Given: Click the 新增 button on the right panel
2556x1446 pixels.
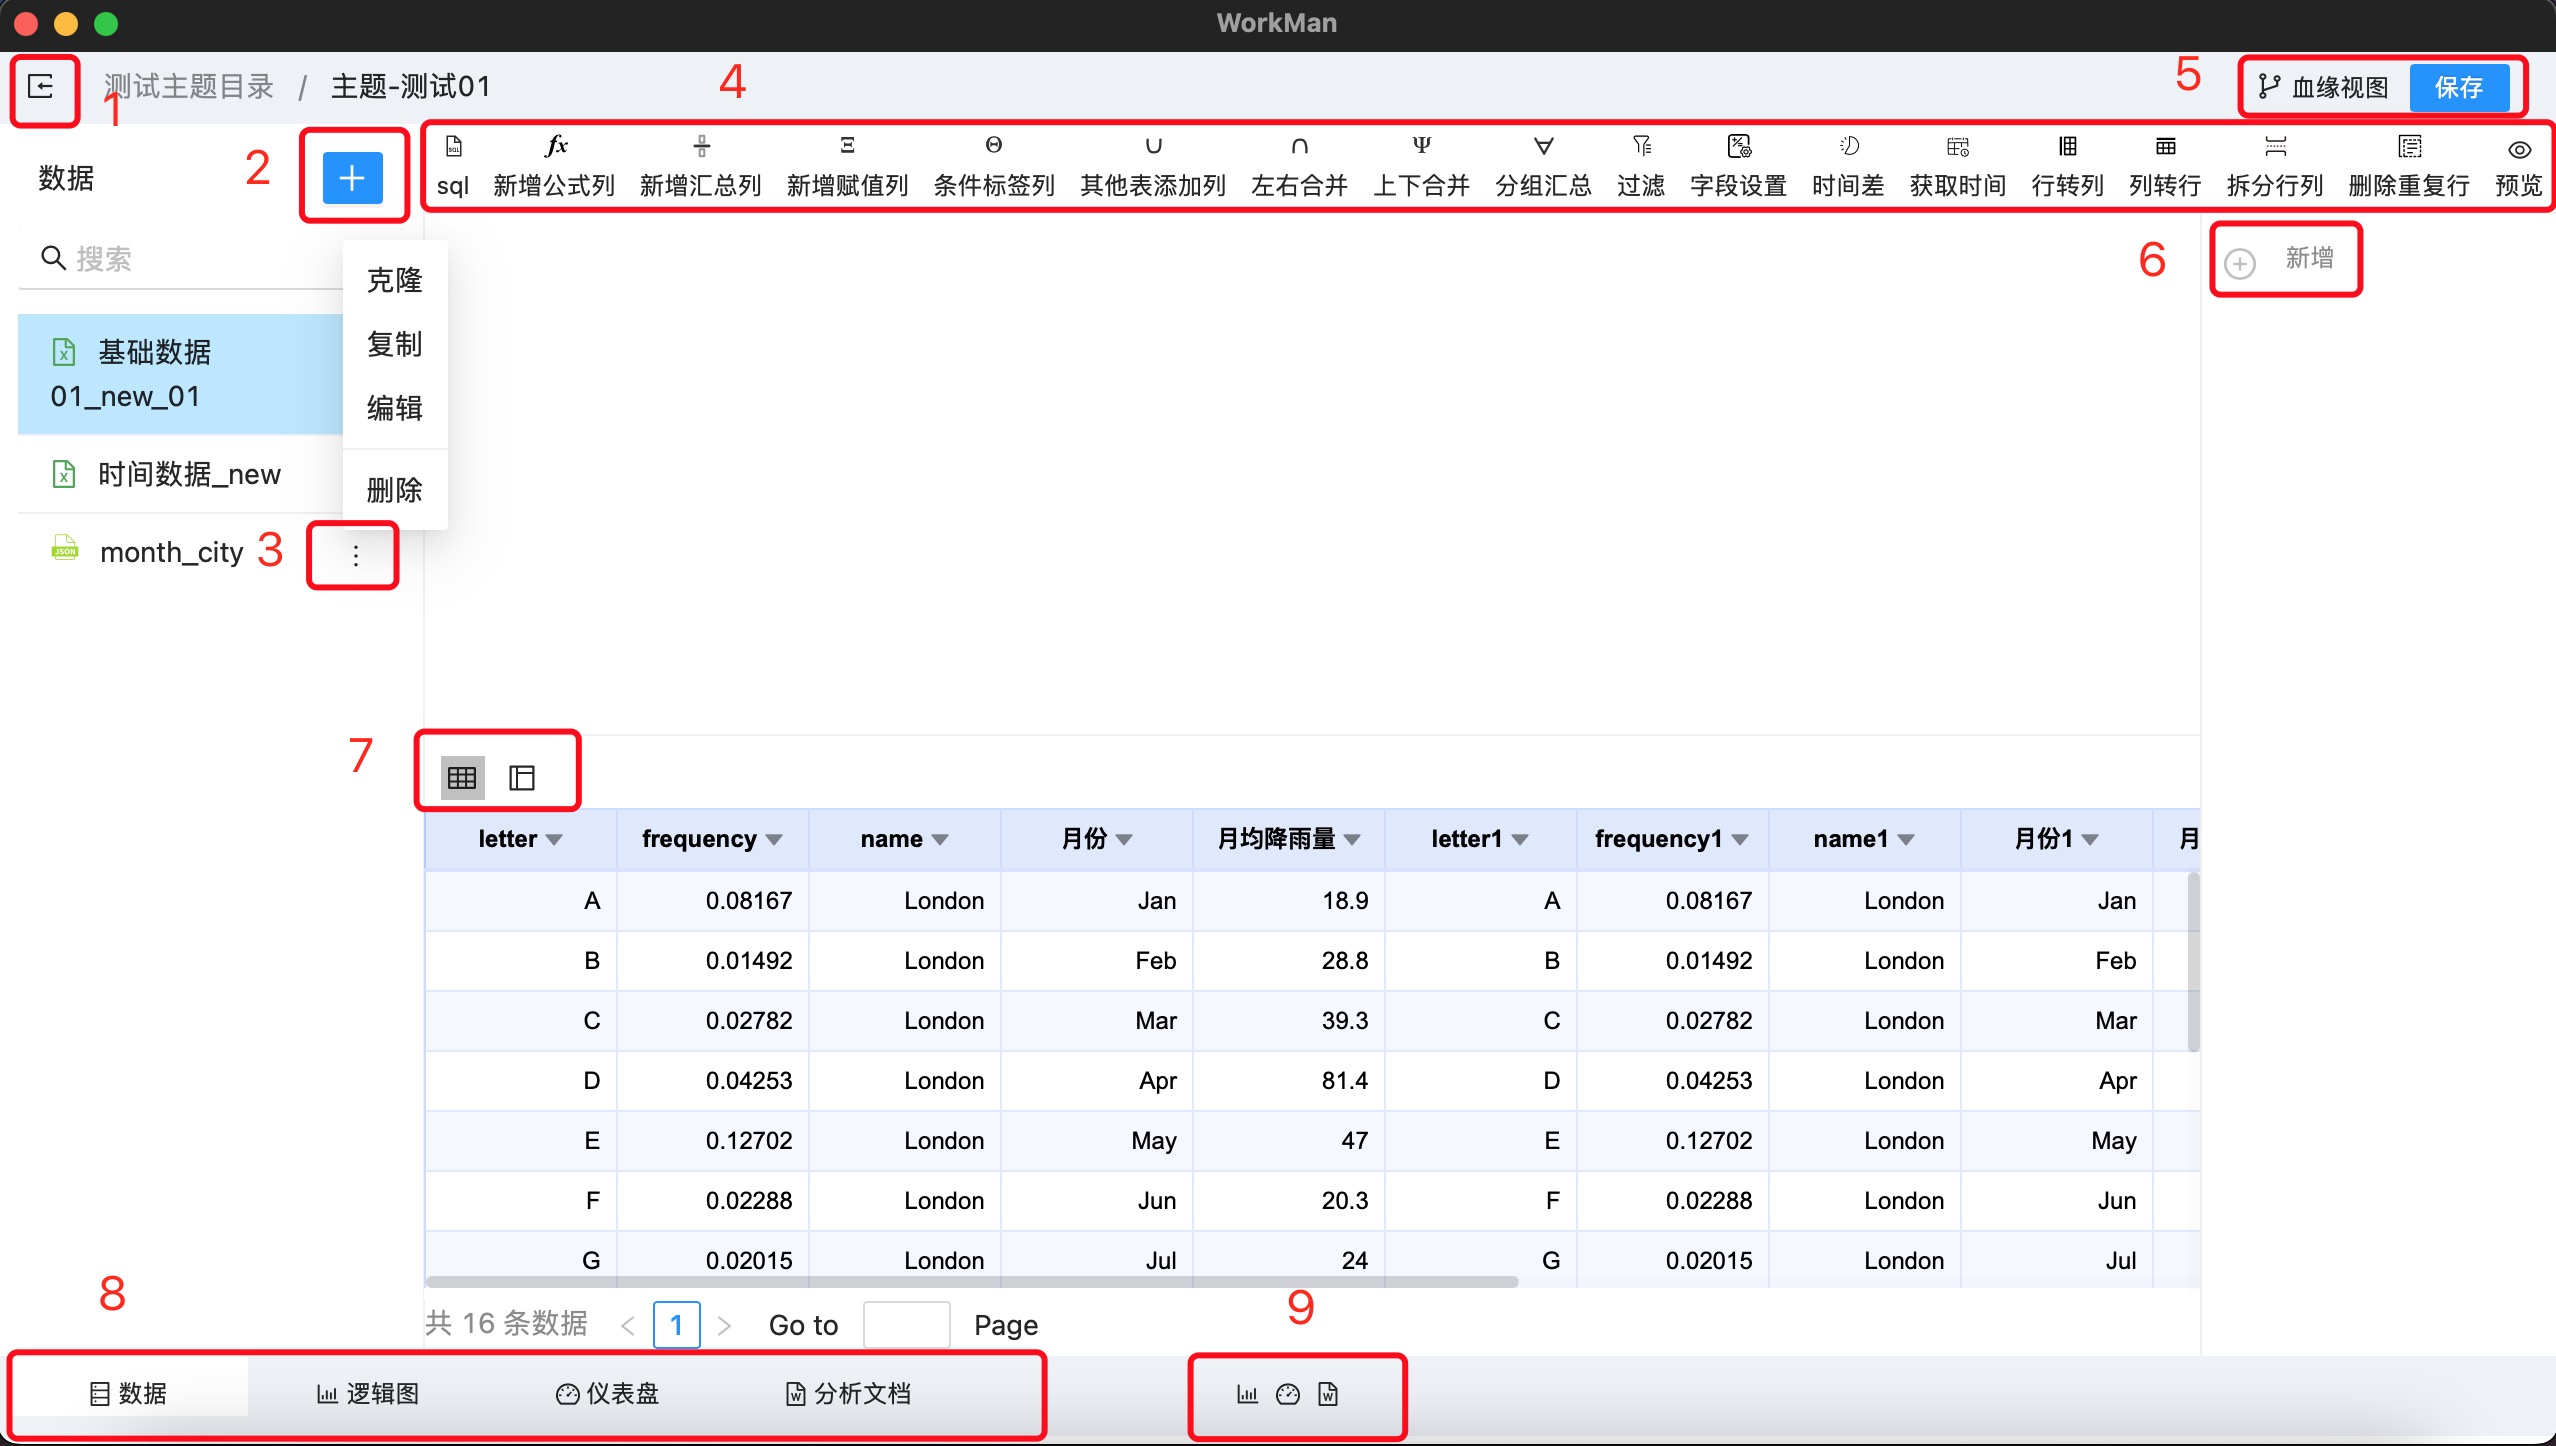Looking at the screenshot, I should 2281,260.
